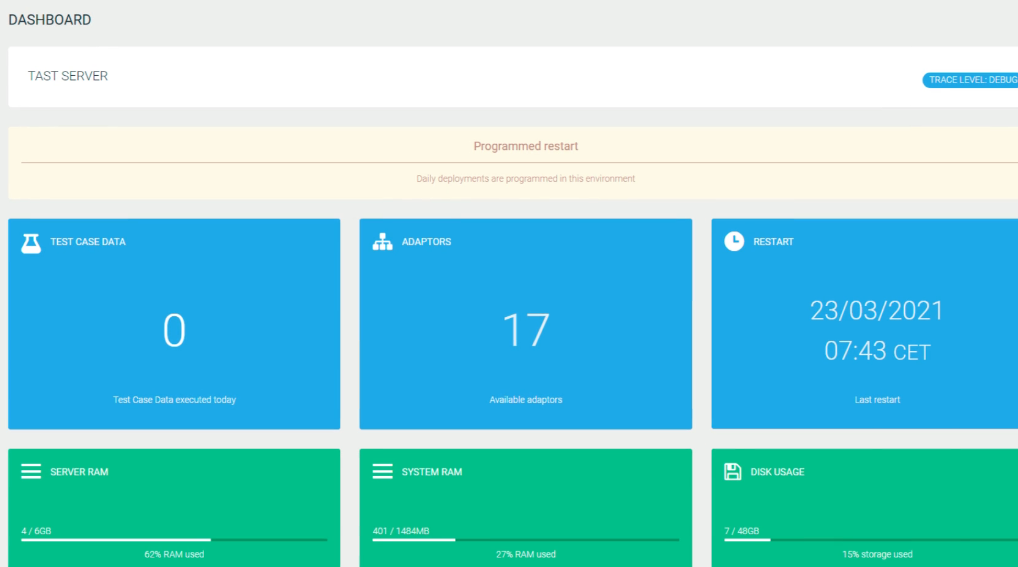Click the Server RAM usage progress bar
The image size is (1018, 567).
174,540
